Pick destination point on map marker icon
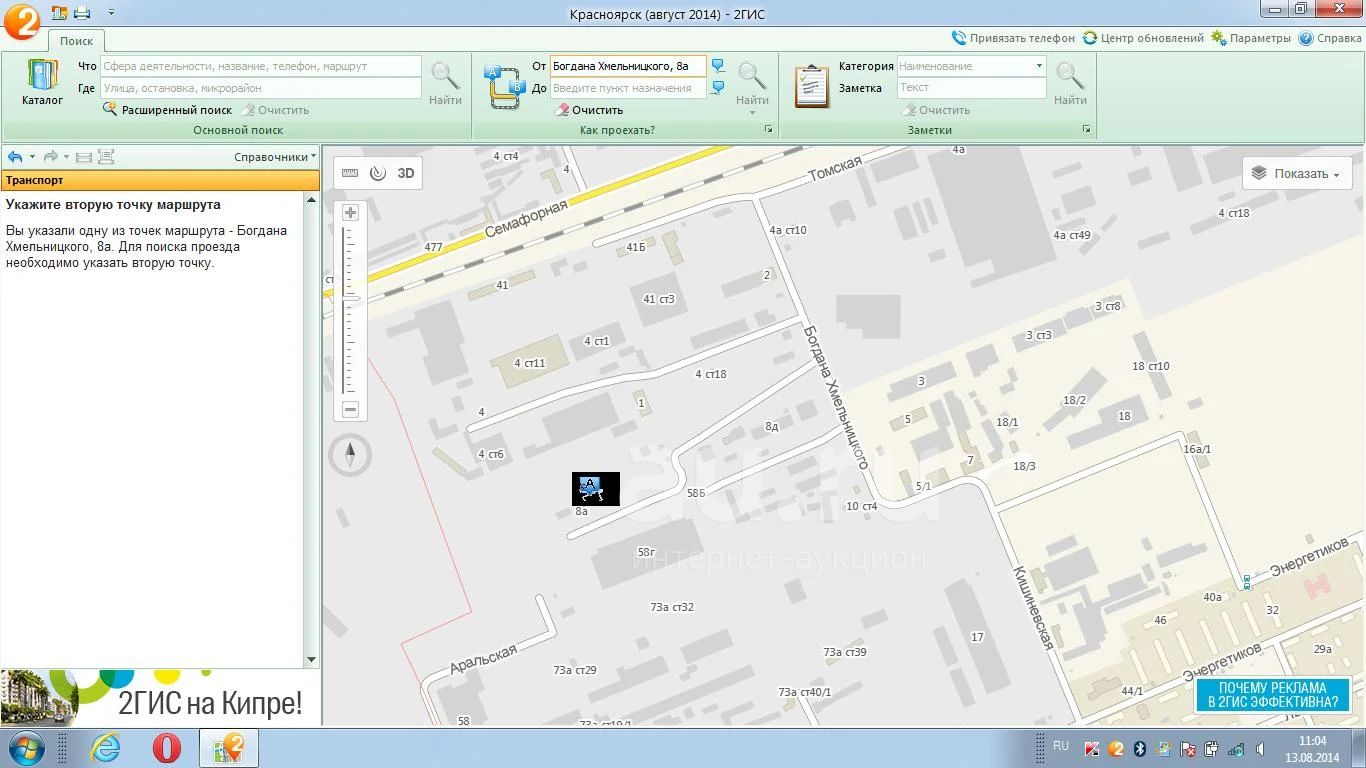Image resolution: width=1366 pixels, height=768 pixels. click(x=718, y=88)
